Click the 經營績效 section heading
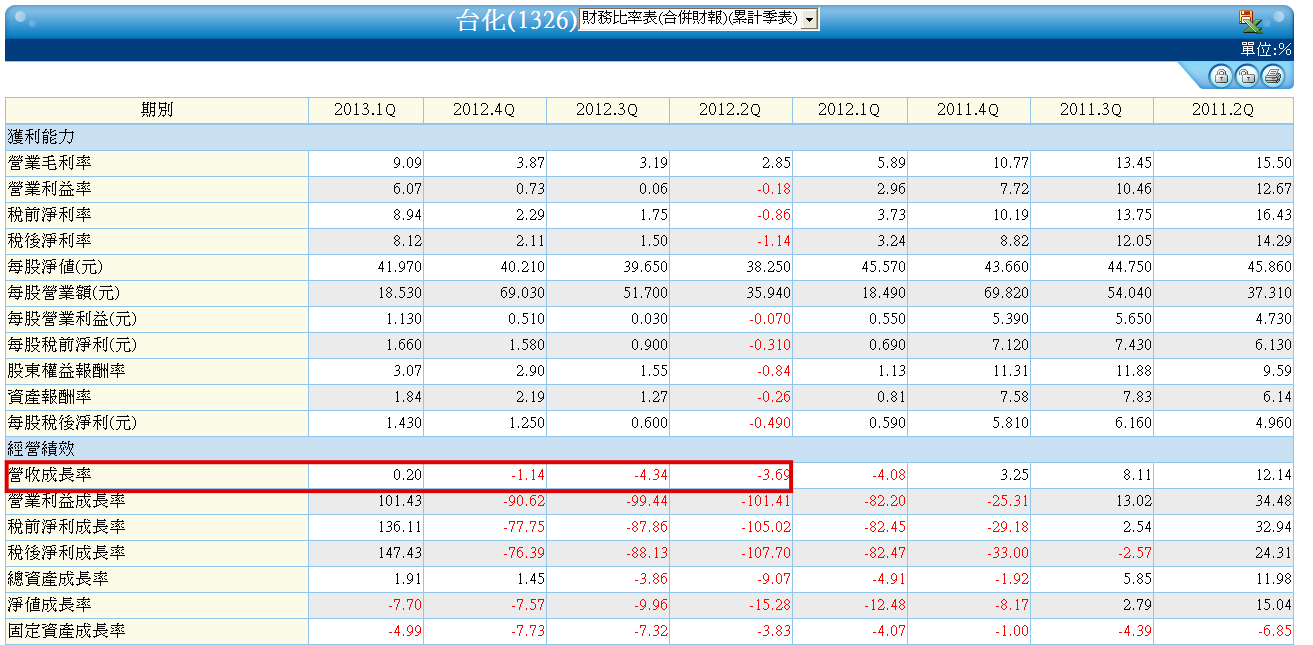The image size is (1313, 645). 41,449
